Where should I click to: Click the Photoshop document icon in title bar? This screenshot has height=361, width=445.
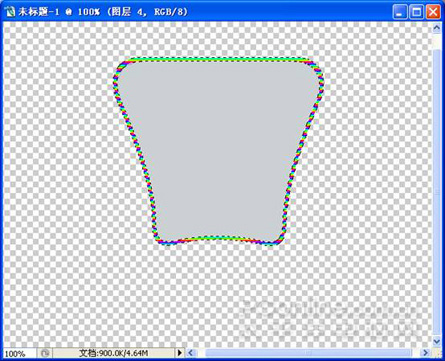(x=11, y=12)
